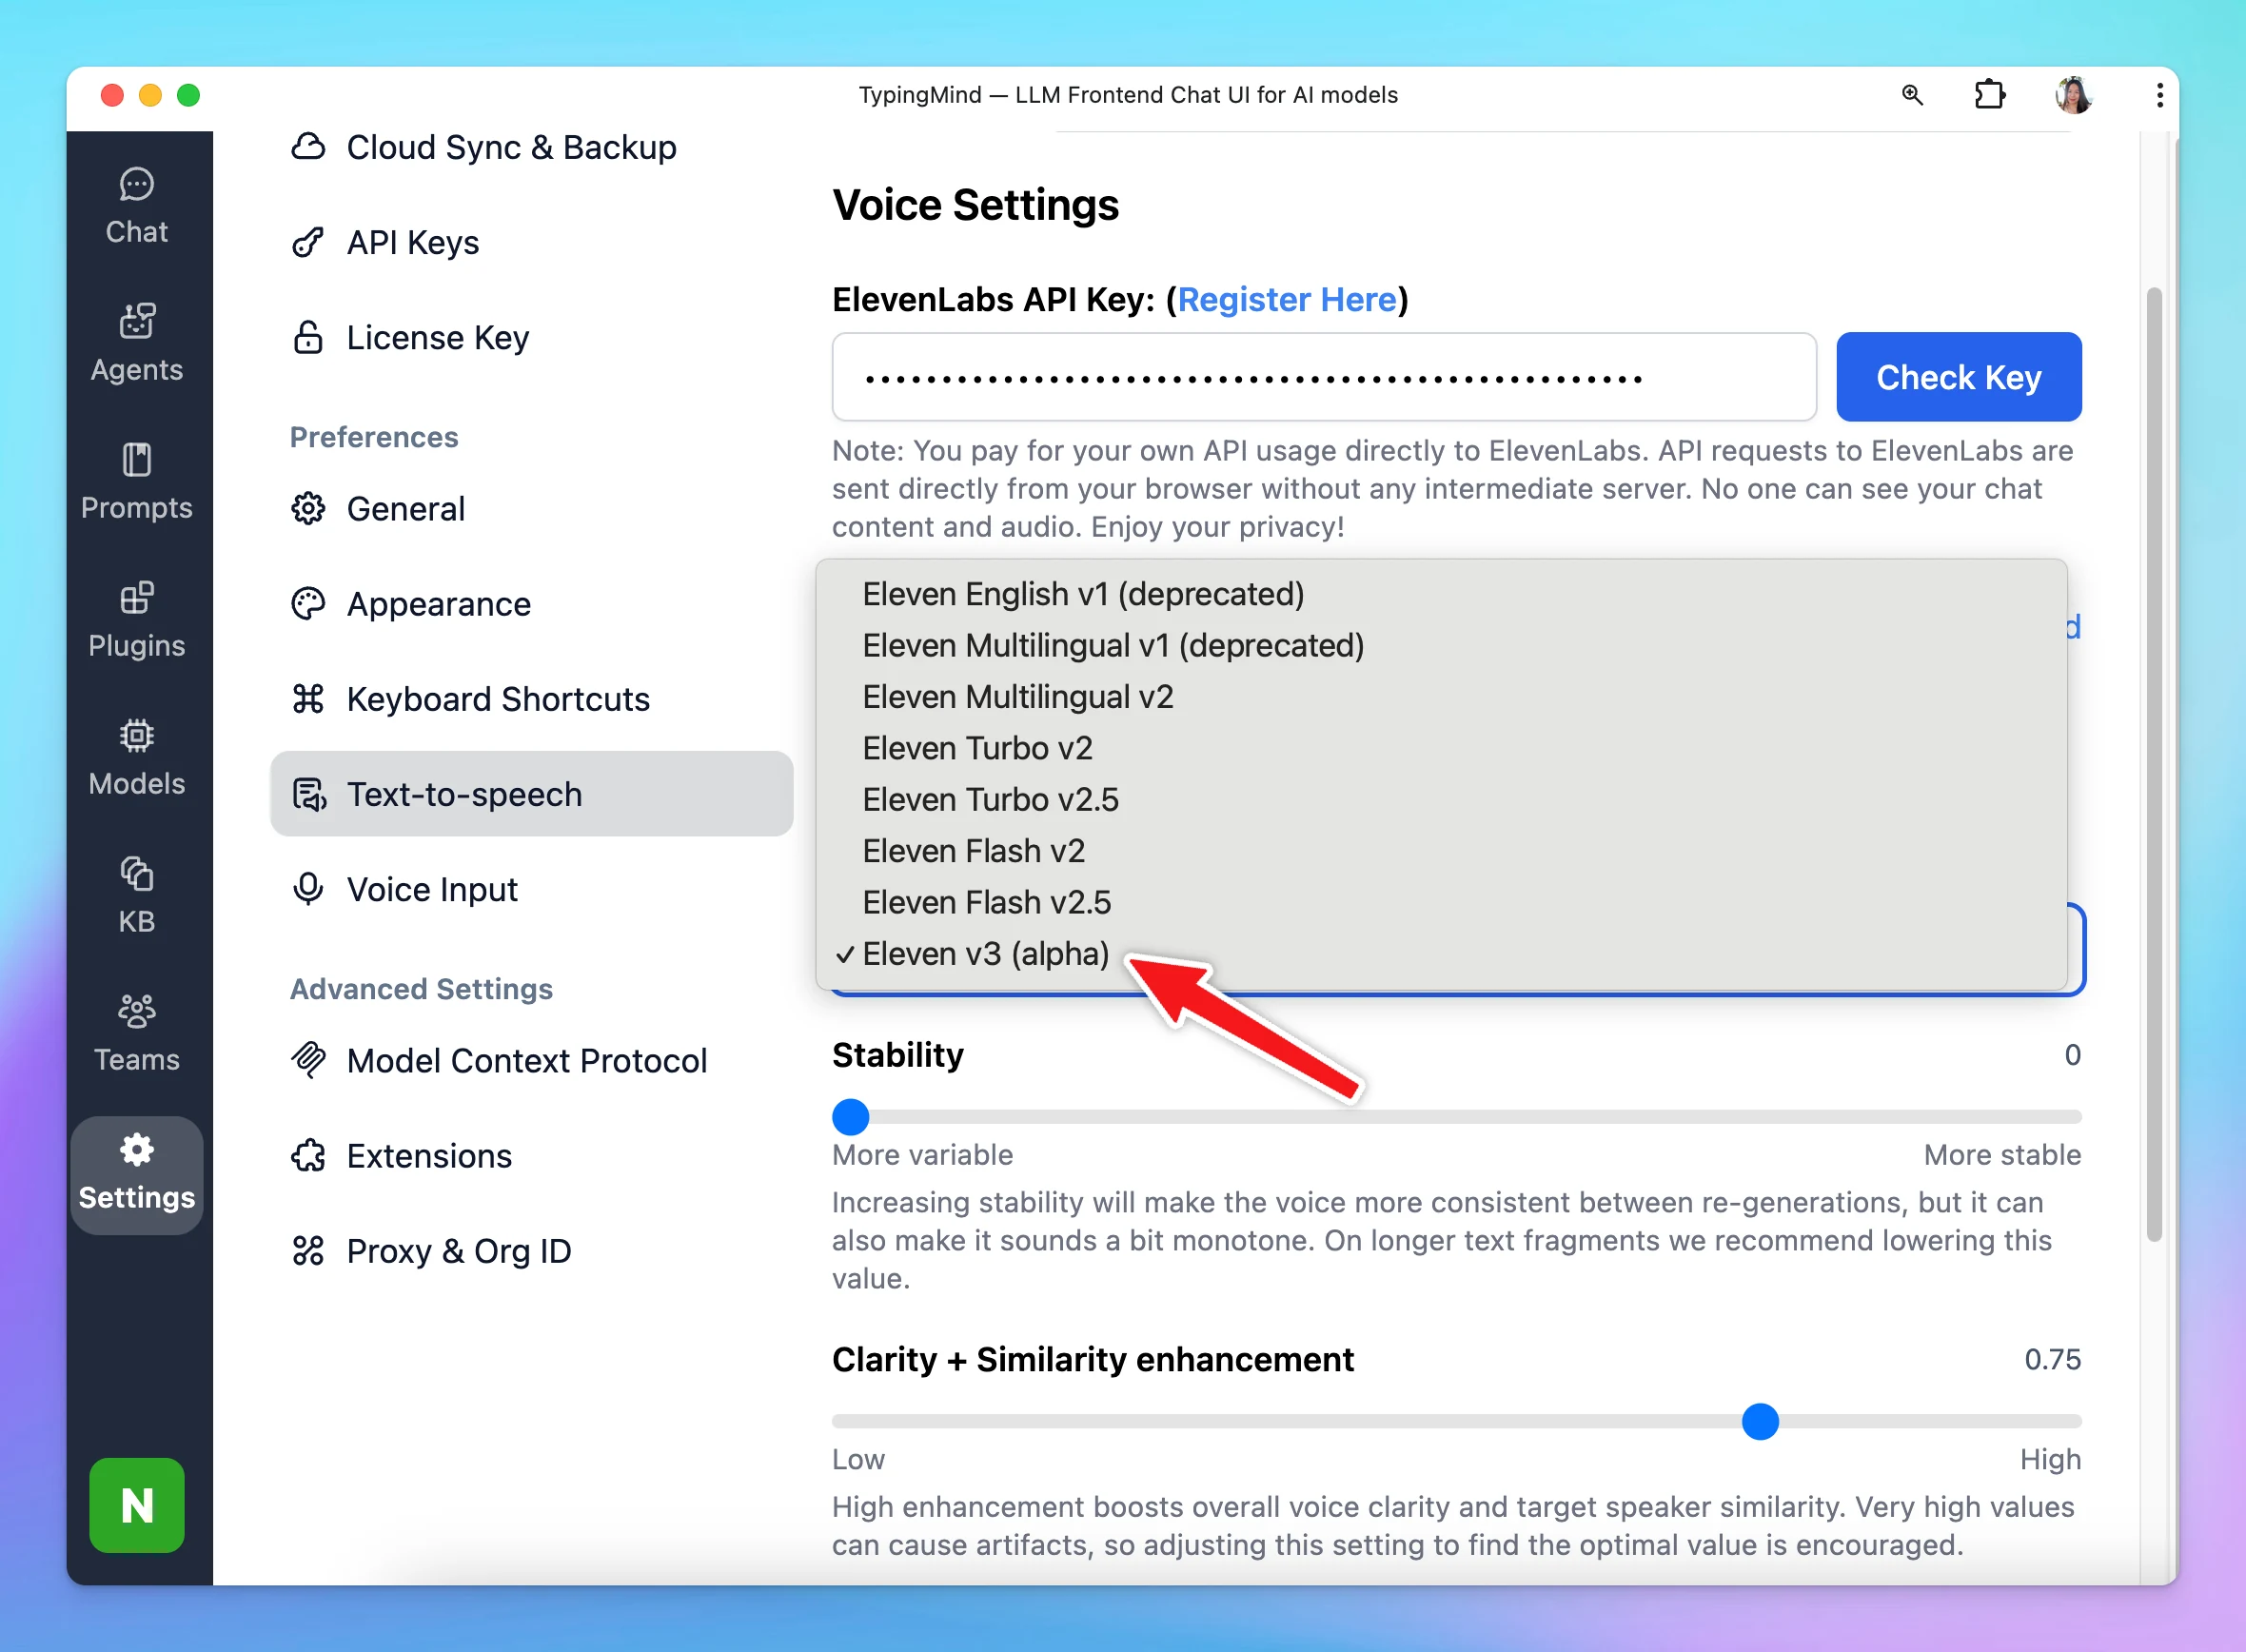The image size is (2246, 1652).
Task: Open Proxy & Org ID settings
Action: 431,1251
